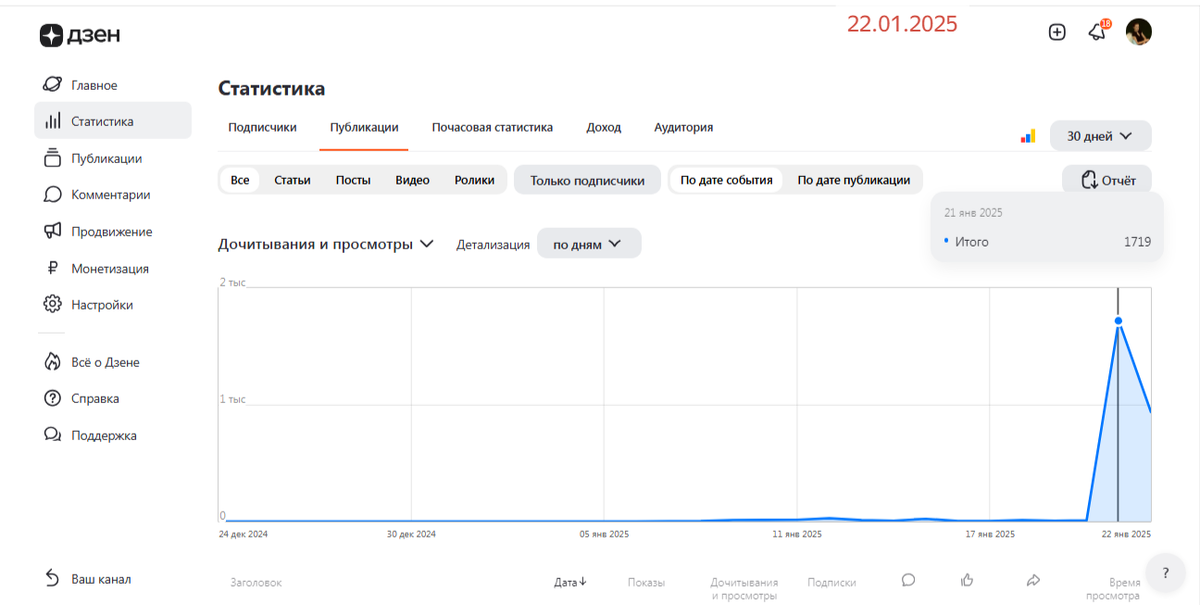Toggle Только подписчики filter
This screenshot has width=1200, height=605.
pyautogui.click(x=587, y=180)
